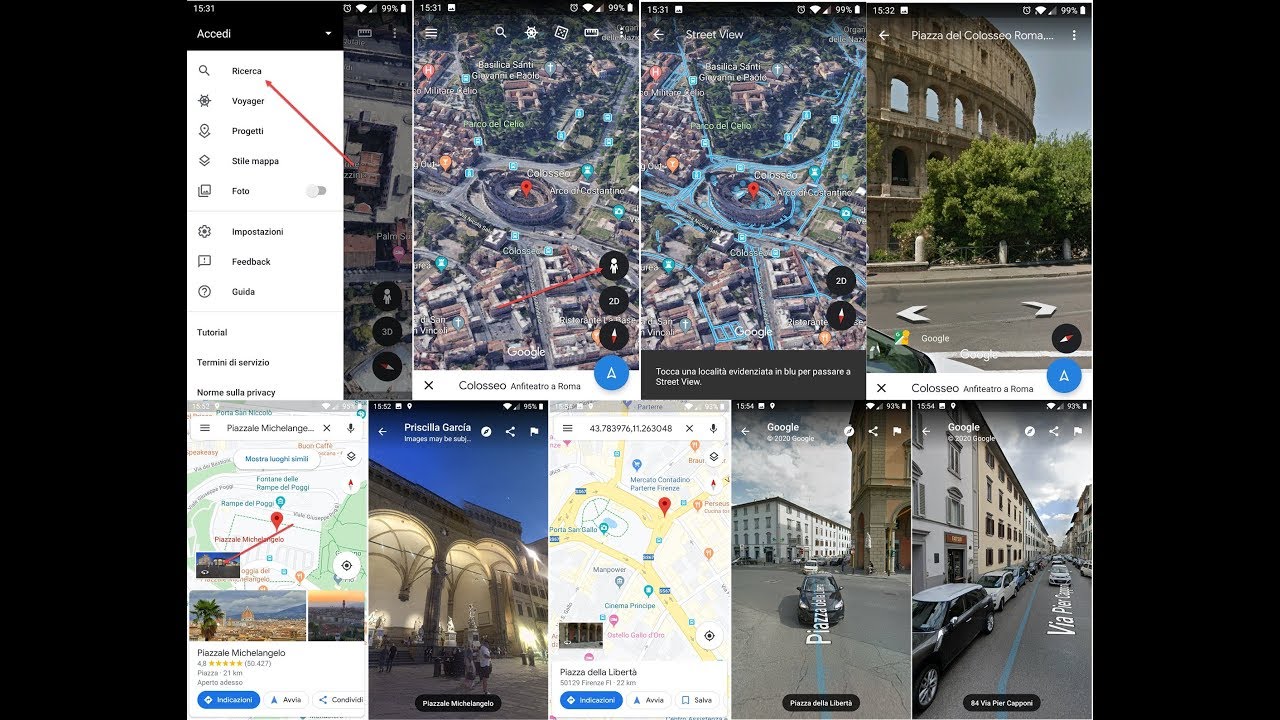Tap the 84 Via Pier Capponi label
Image resolution: width=1280 pixels, height=720 pixels.
coord(1001,703)
